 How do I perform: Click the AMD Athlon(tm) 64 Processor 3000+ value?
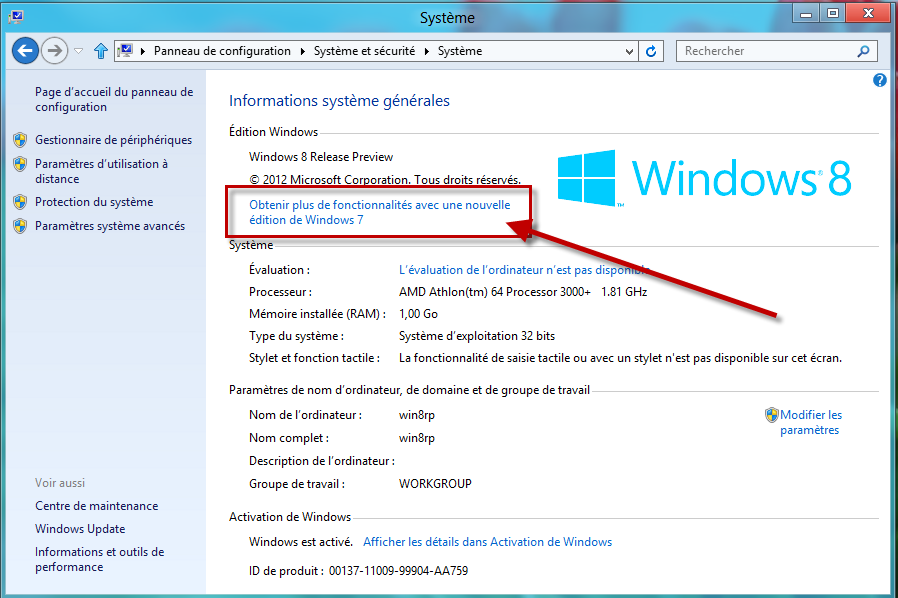pyautogui.click(x=495, y=292)
